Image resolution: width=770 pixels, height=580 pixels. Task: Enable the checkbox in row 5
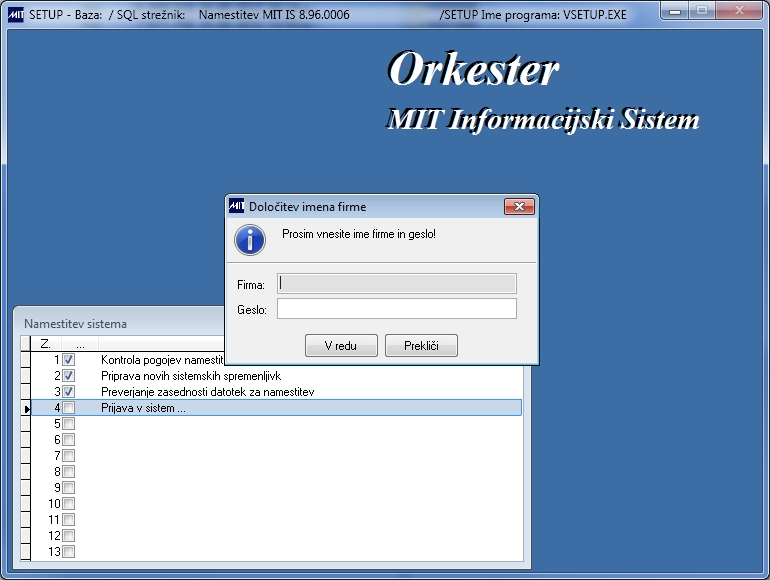coord(69,424)
